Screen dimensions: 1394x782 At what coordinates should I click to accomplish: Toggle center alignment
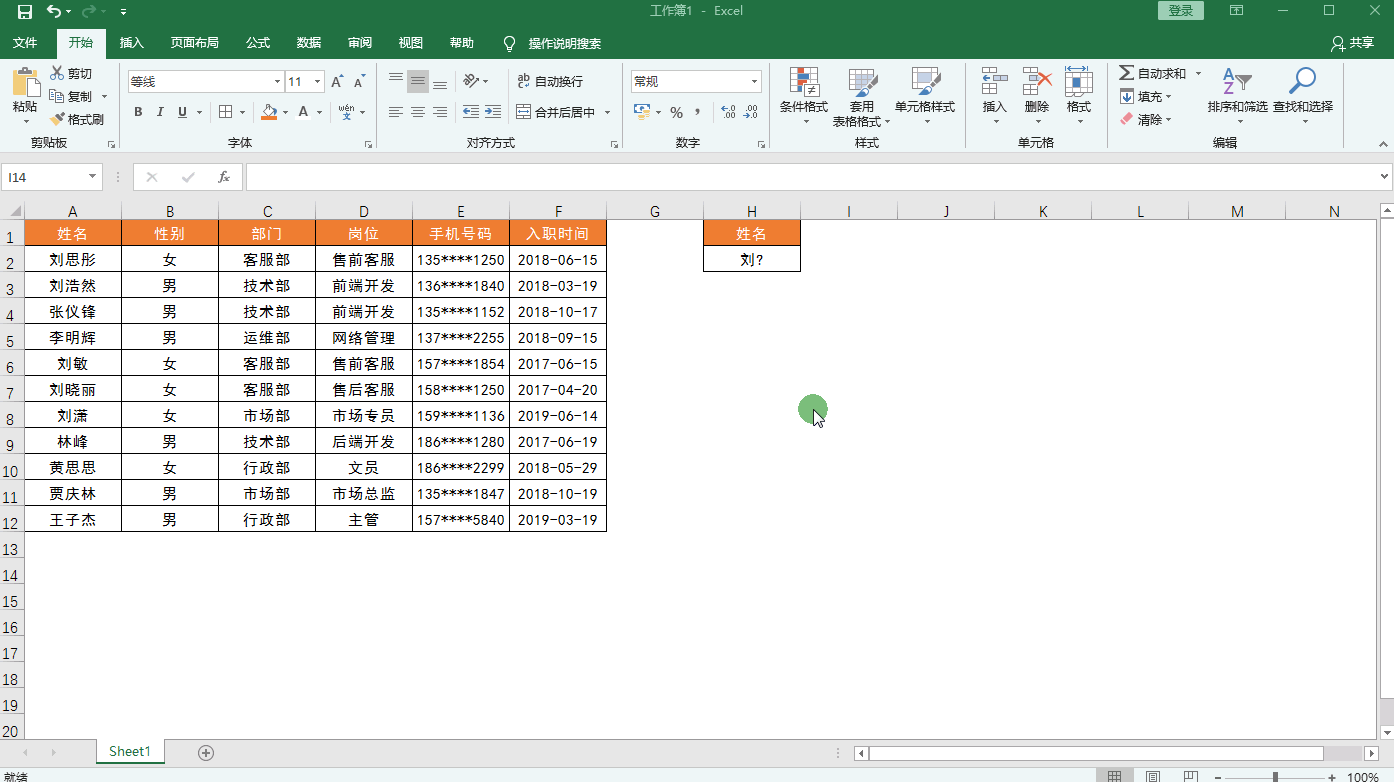[x=417, y=112]
